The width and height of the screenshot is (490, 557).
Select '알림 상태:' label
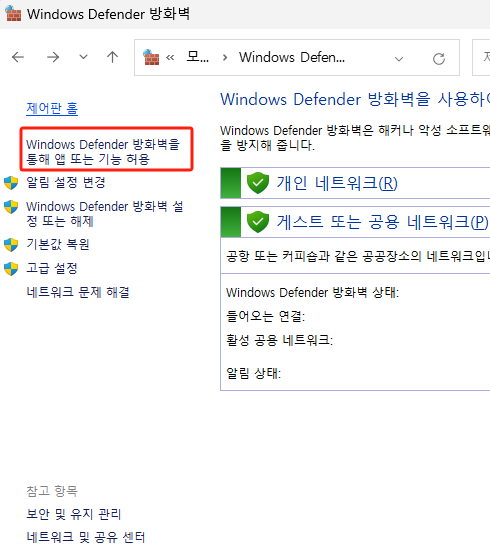[254, 373]
